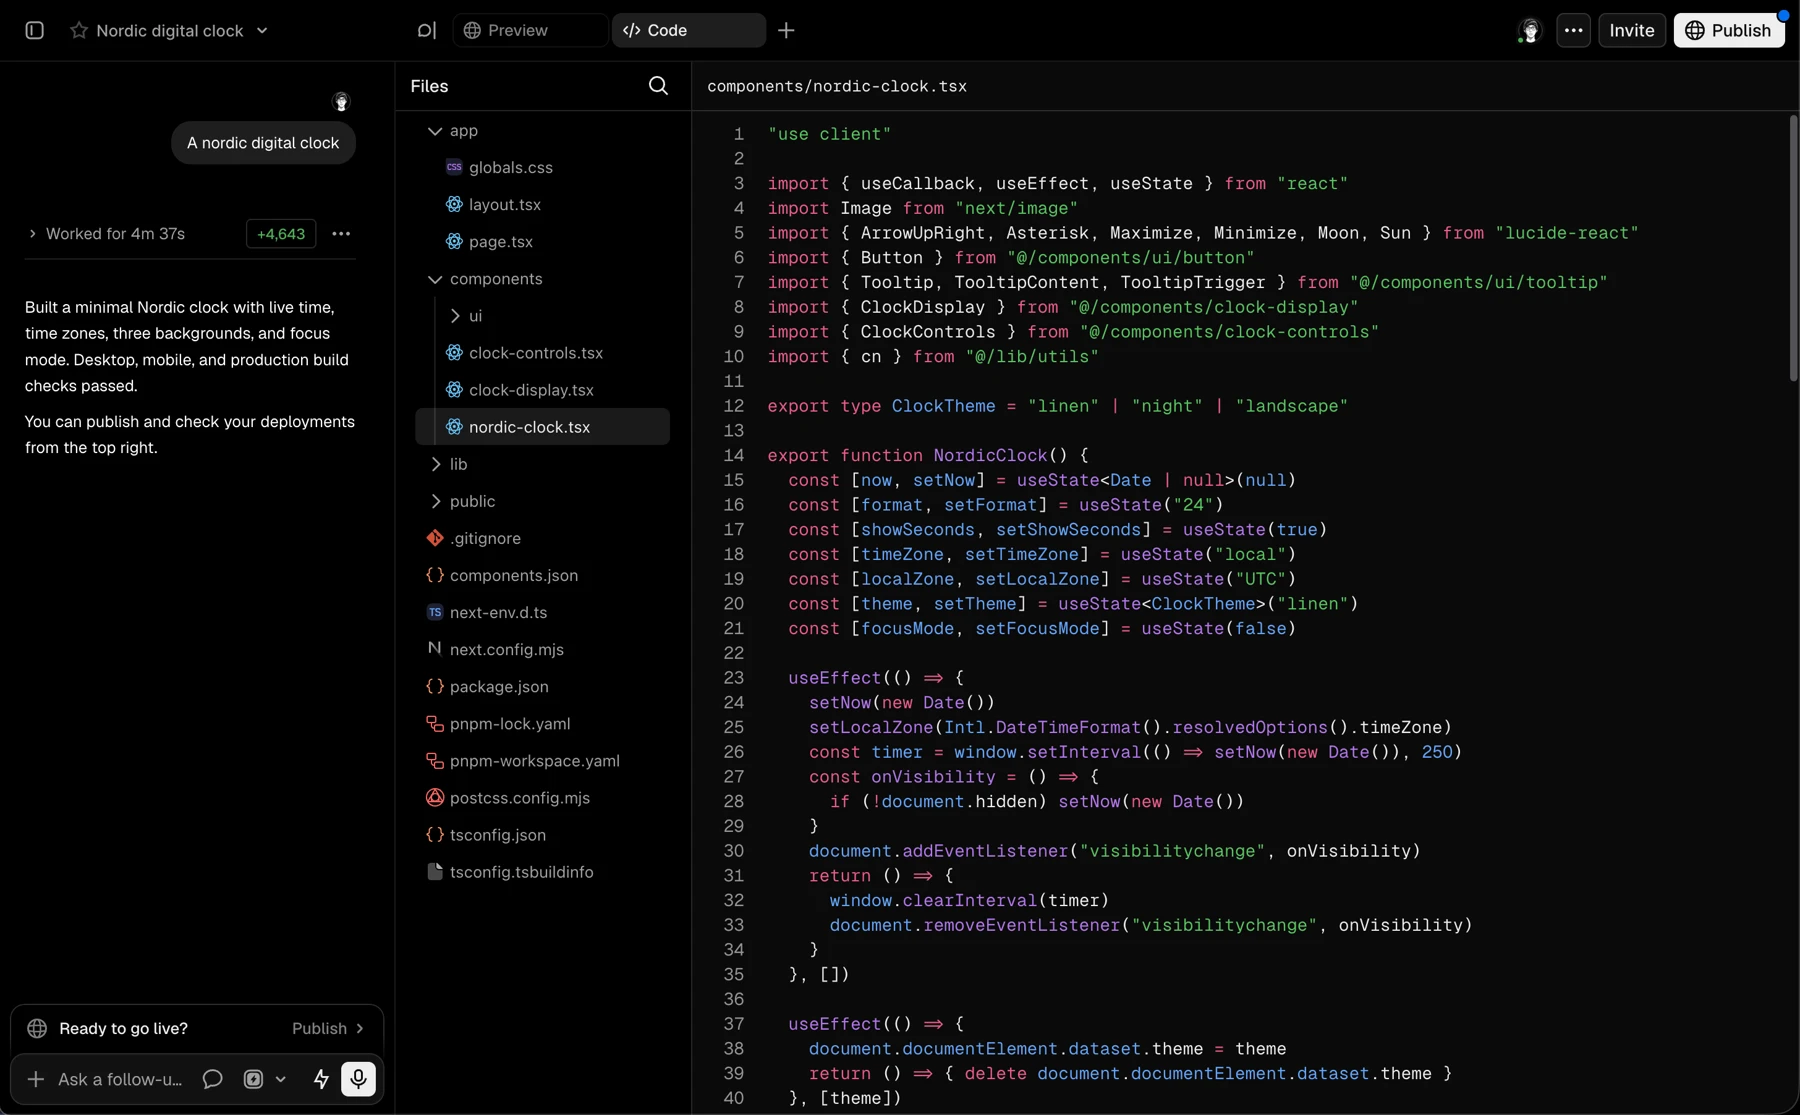Viewport: 1800px width, 1115px height.
Task: Click the +4,643 changes badge
Action: 281,233
